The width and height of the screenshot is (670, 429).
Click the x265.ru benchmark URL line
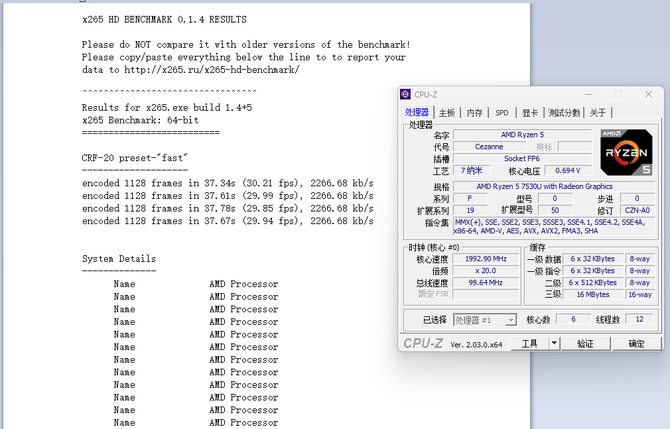(191, 70)
